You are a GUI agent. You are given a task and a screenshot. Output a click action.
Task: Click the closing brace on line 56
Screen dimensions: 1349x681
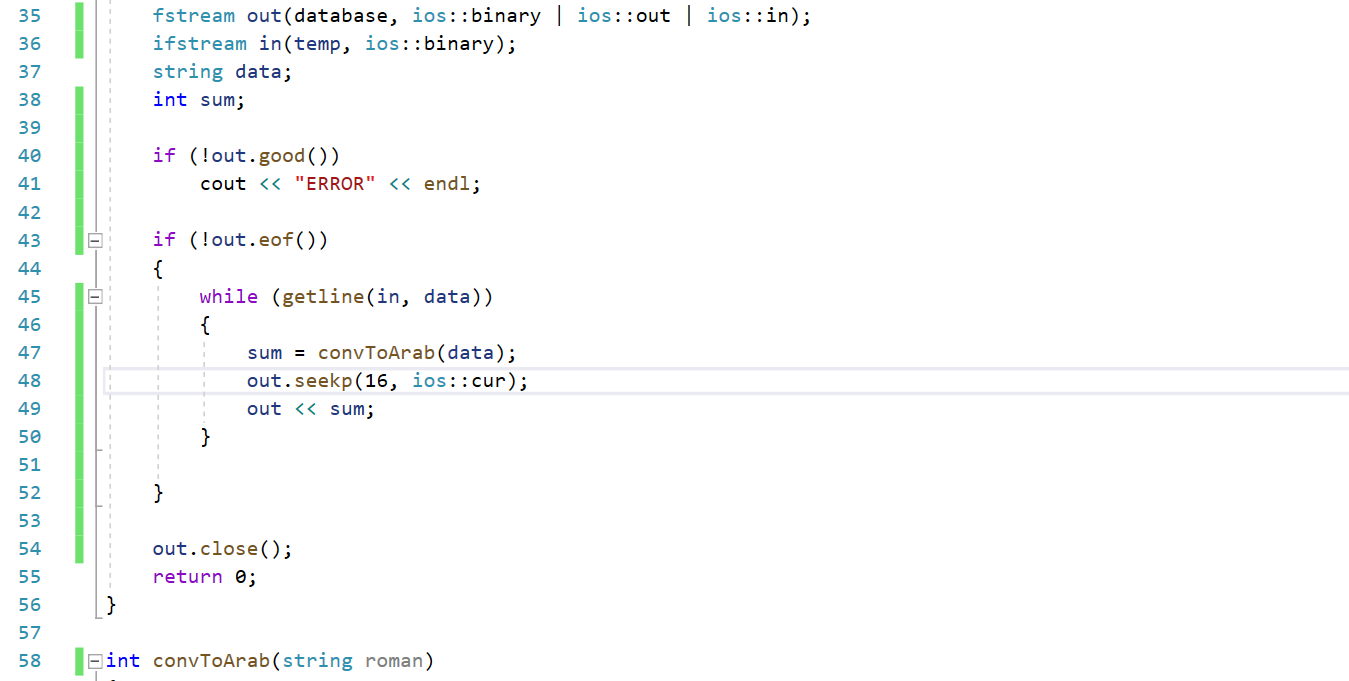tap(109, 604)
